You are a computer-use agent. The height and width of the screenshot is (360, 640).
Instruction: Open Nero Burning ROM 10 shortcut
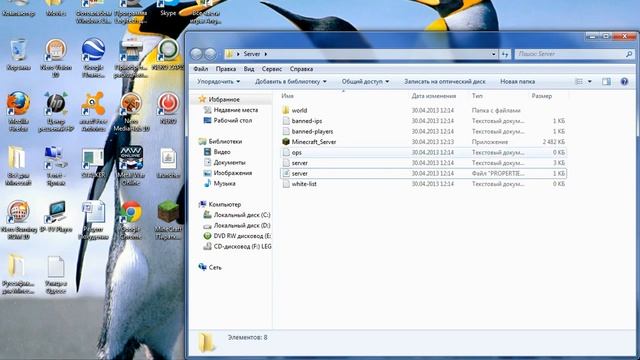(x=18, y=220)
